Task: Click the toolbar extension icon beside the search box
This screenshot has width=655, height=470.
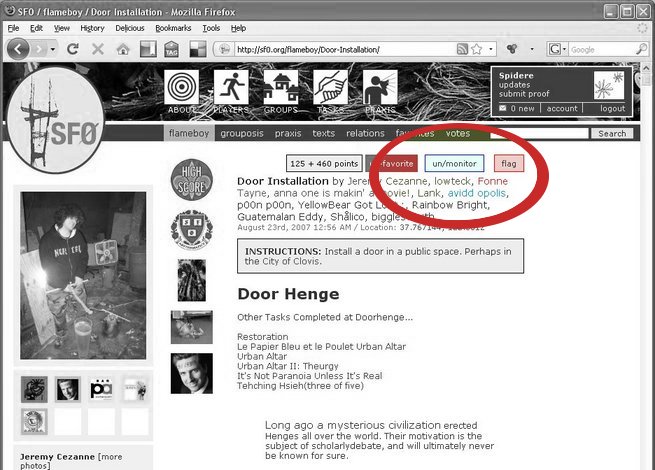Action: 512,49
